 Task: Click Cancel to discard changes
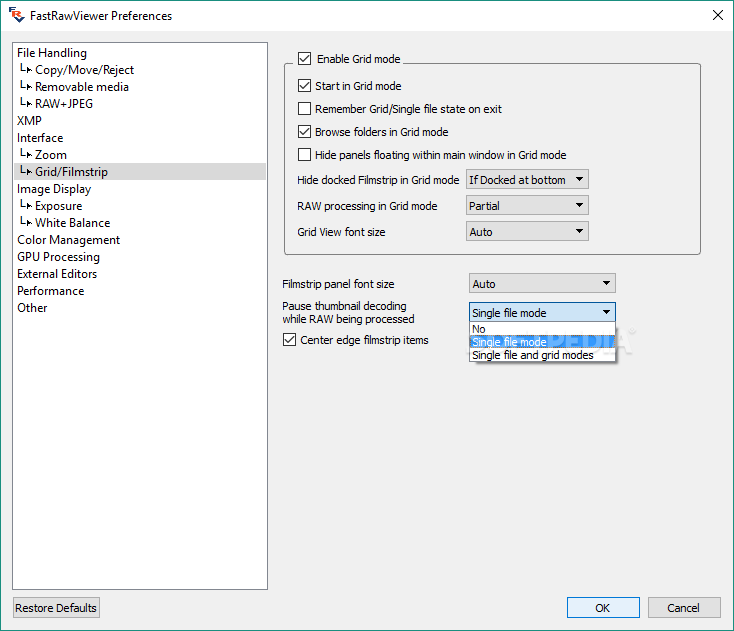coord(684,608)
